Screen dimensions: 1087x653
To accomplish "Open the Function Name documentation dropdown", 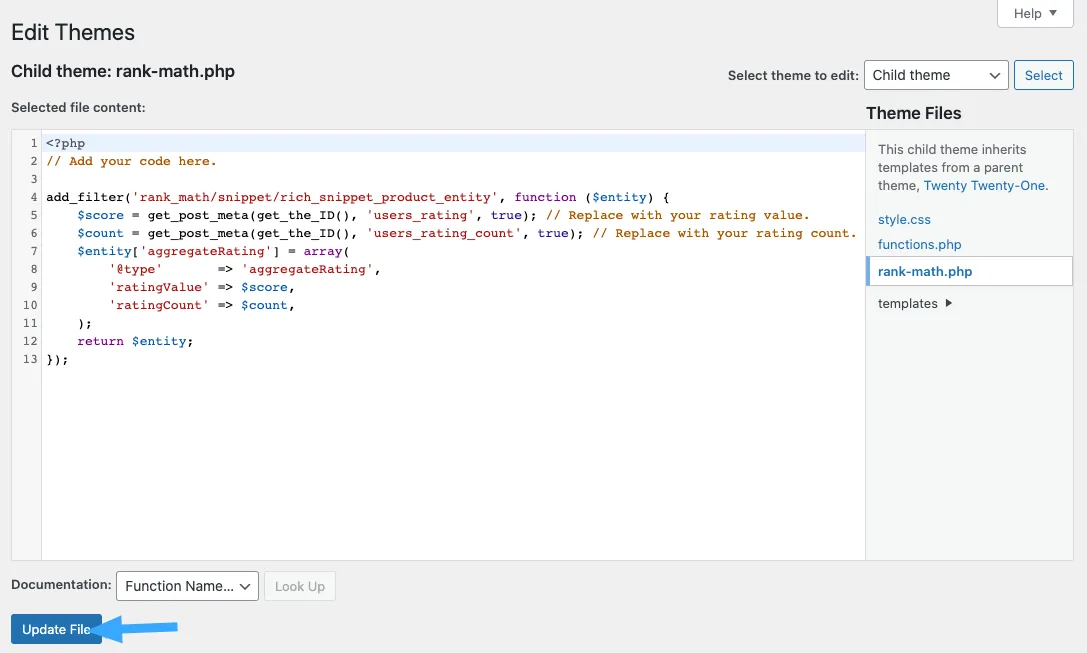I will (187, 586).
